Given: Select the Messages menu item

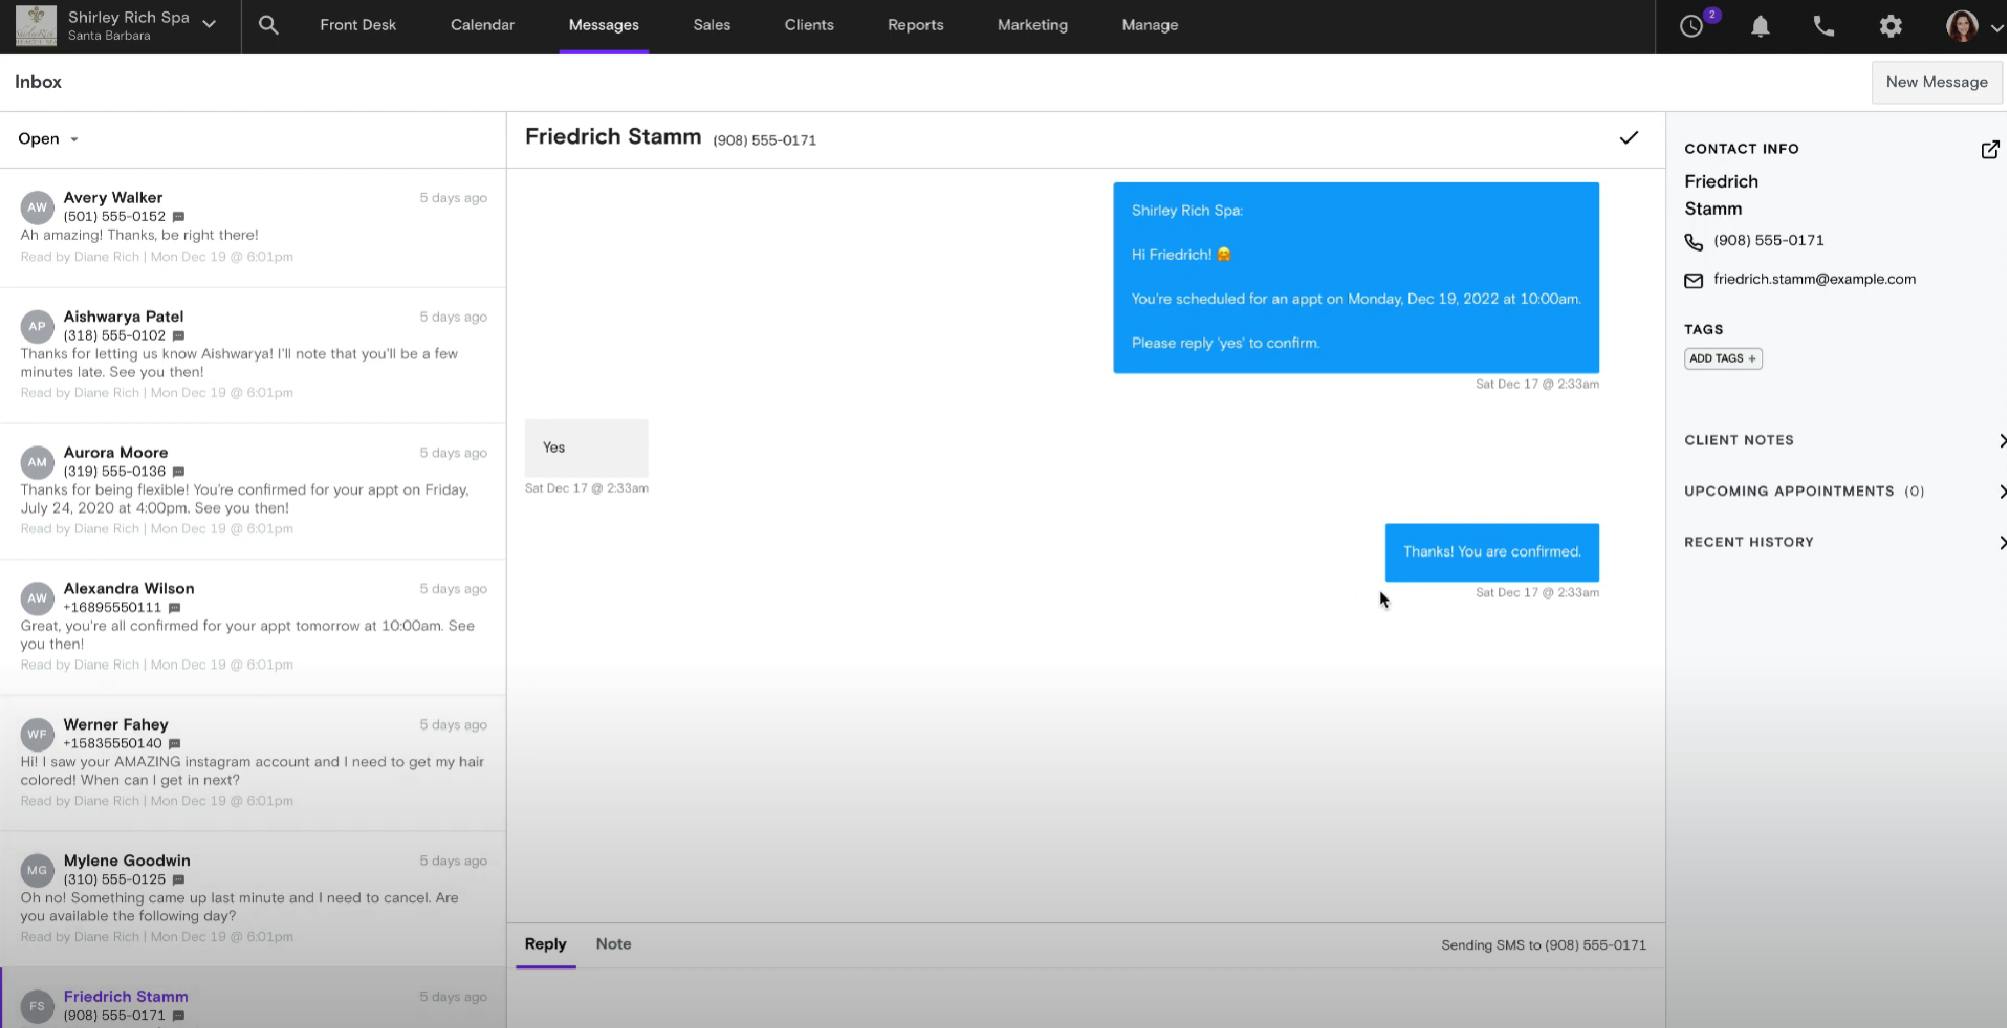Looking at the screenshot, I should [x=604, y=25].
